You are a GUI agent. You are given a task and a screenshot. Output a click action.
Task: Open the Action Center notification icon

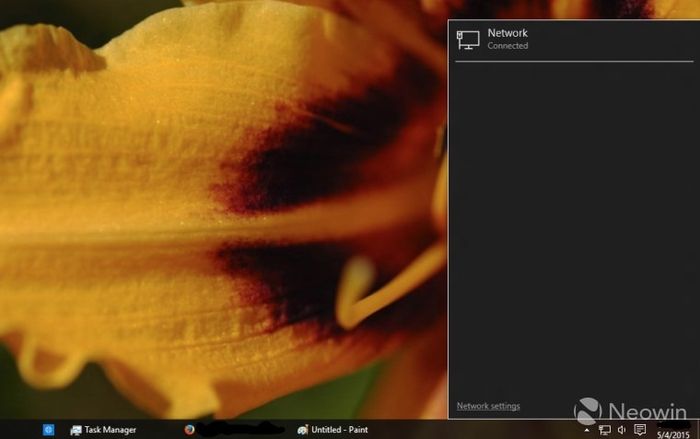(640, 430)
